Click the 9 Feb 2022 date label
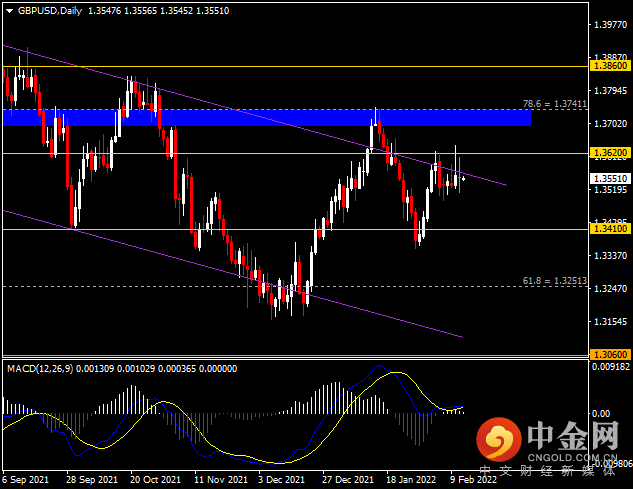The image size is (633, 489). (473, 480)
